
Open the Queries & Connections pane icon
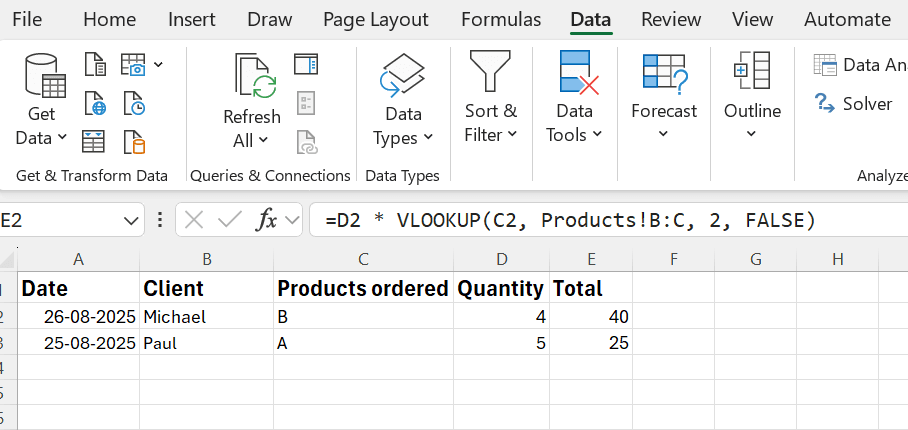coord(306,65)
